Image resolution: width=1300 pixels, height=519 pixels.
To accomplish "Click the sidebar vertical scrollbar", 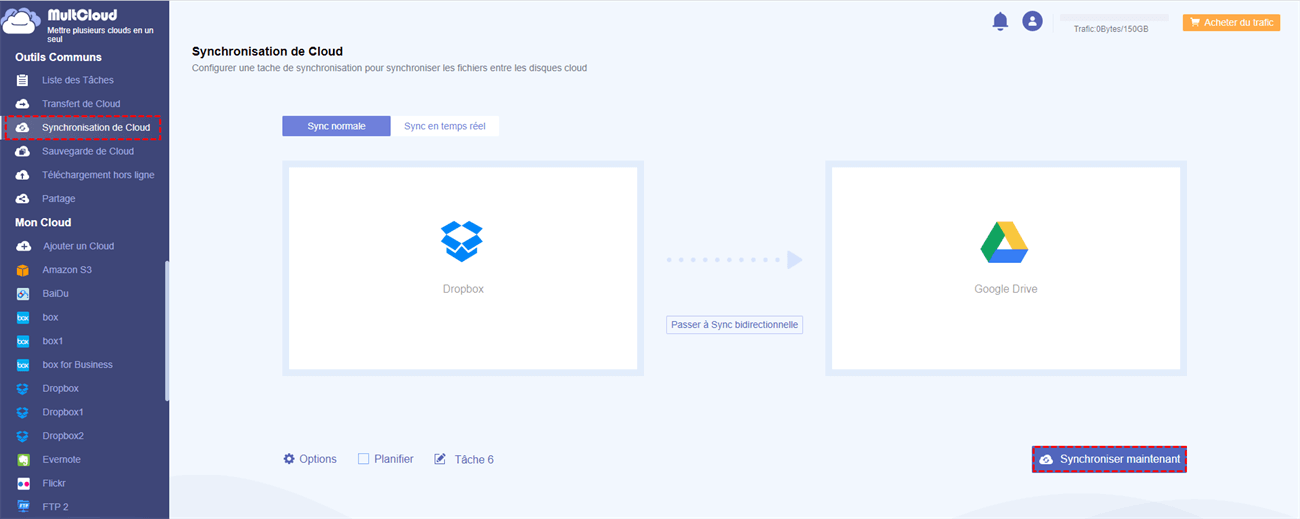I will coord(167,331).
